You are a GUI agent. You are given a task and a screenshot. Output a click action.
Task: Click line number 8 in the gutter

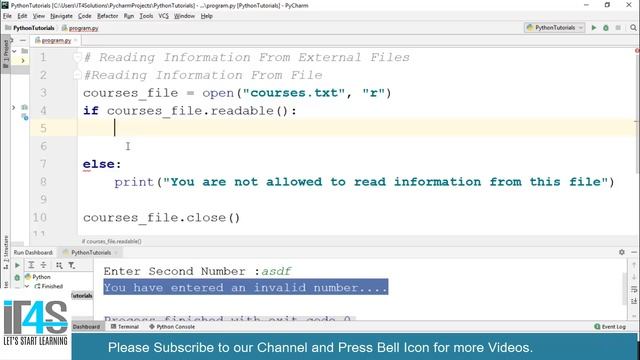[43, 182]
